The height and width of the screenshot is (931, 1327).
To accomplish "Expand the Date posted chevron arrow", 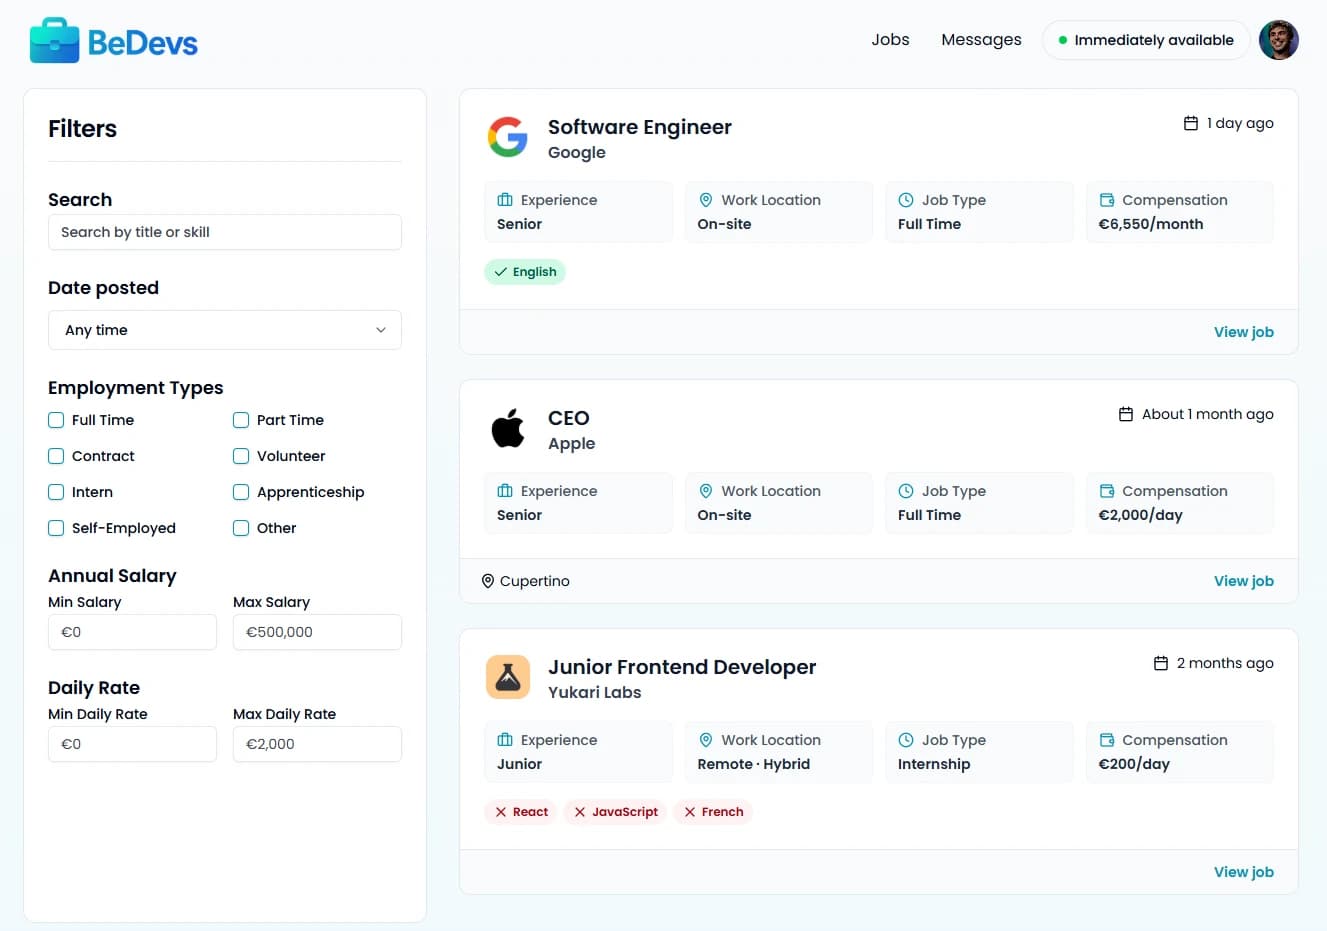I will (x=380, y=330).
